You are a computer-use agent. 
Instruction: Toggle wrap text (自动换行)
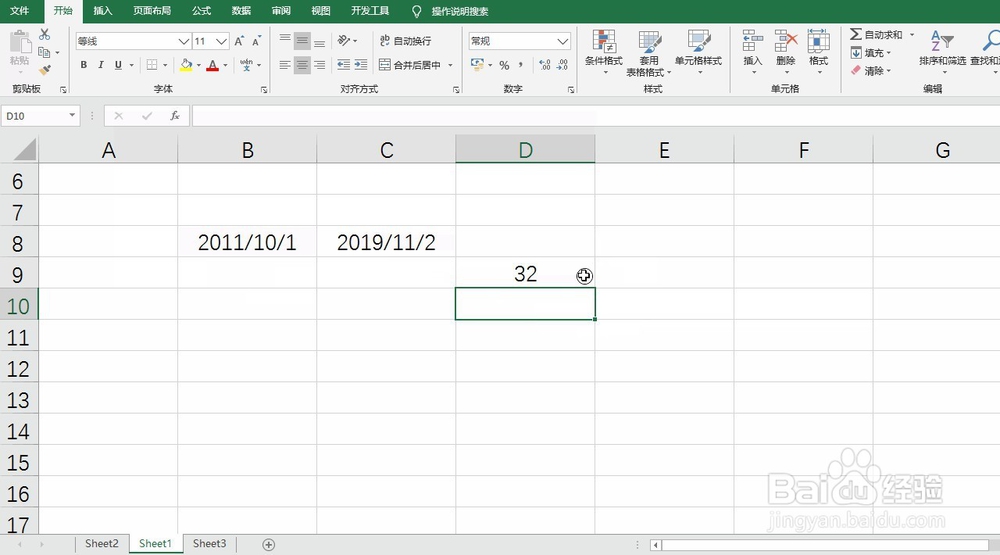tap(405, 41)
